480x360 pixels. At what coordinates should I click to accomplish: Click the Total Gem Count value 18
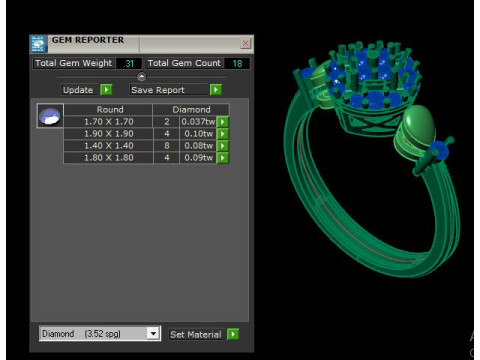pos(237,63)
